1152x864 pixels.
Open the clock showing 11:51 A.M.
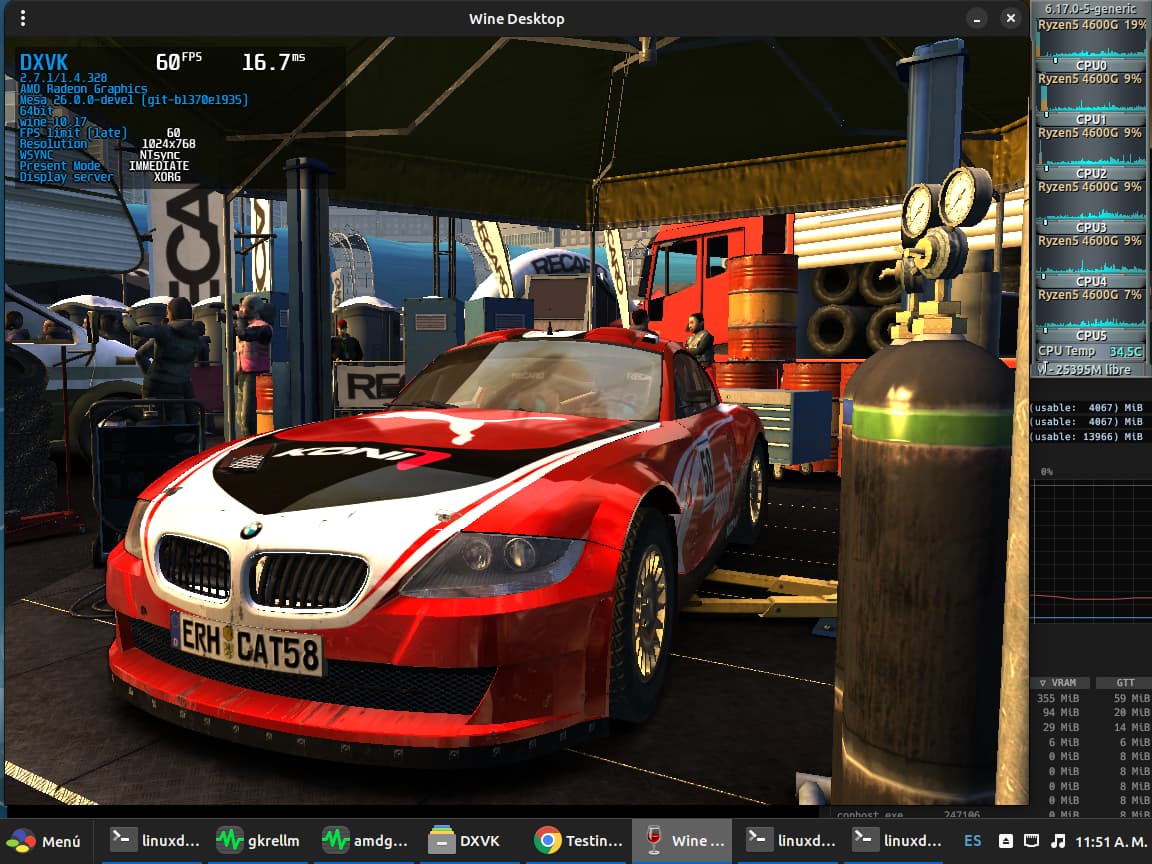[x=1109, y=841]
